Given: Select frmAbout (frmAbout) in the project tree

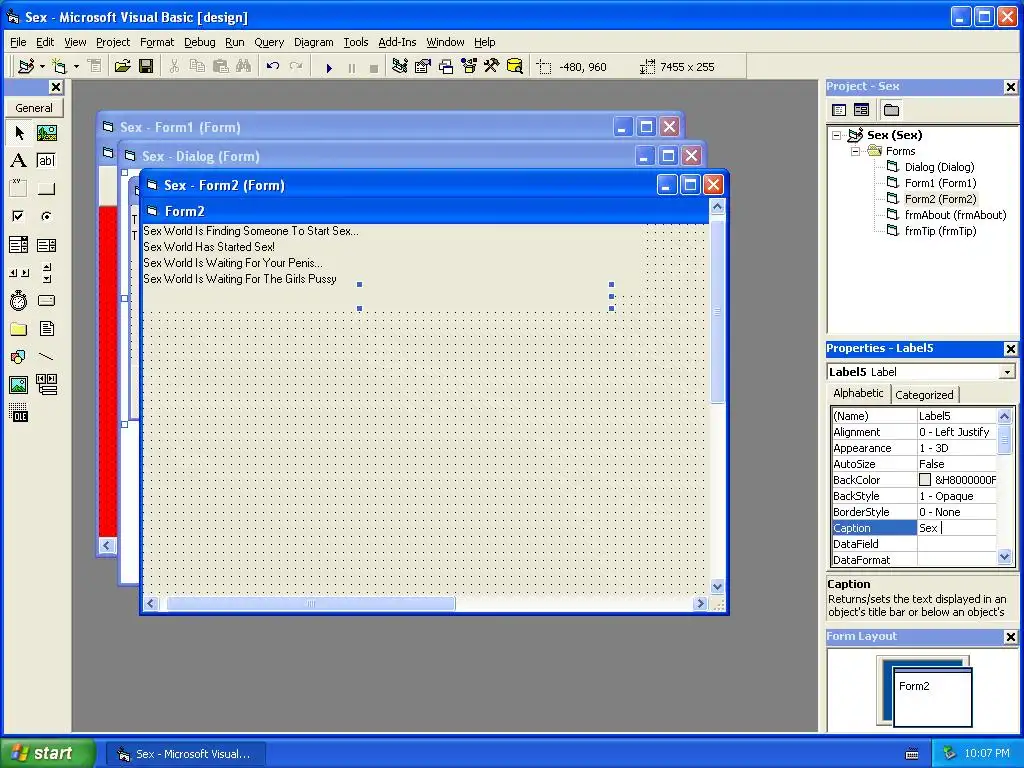Looking at the screenshot, I should tap(955, 215).
